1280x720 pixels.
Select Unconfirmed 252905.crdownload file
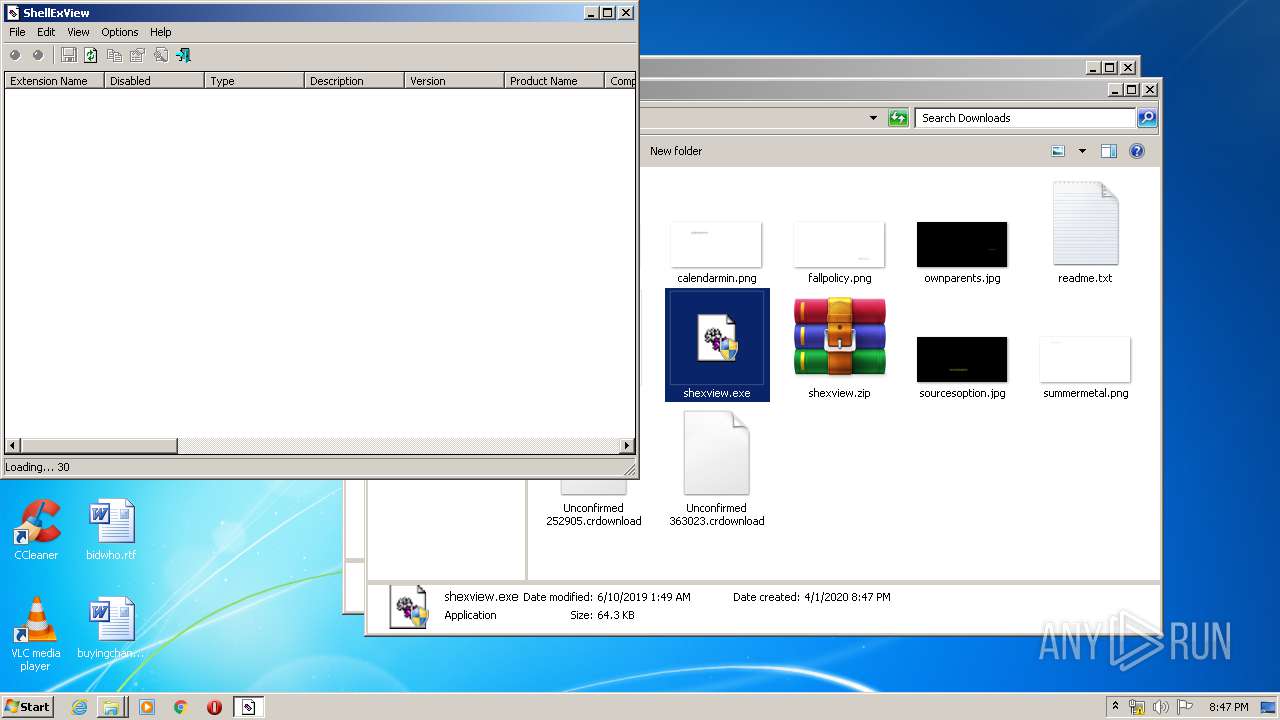(593, 505)
